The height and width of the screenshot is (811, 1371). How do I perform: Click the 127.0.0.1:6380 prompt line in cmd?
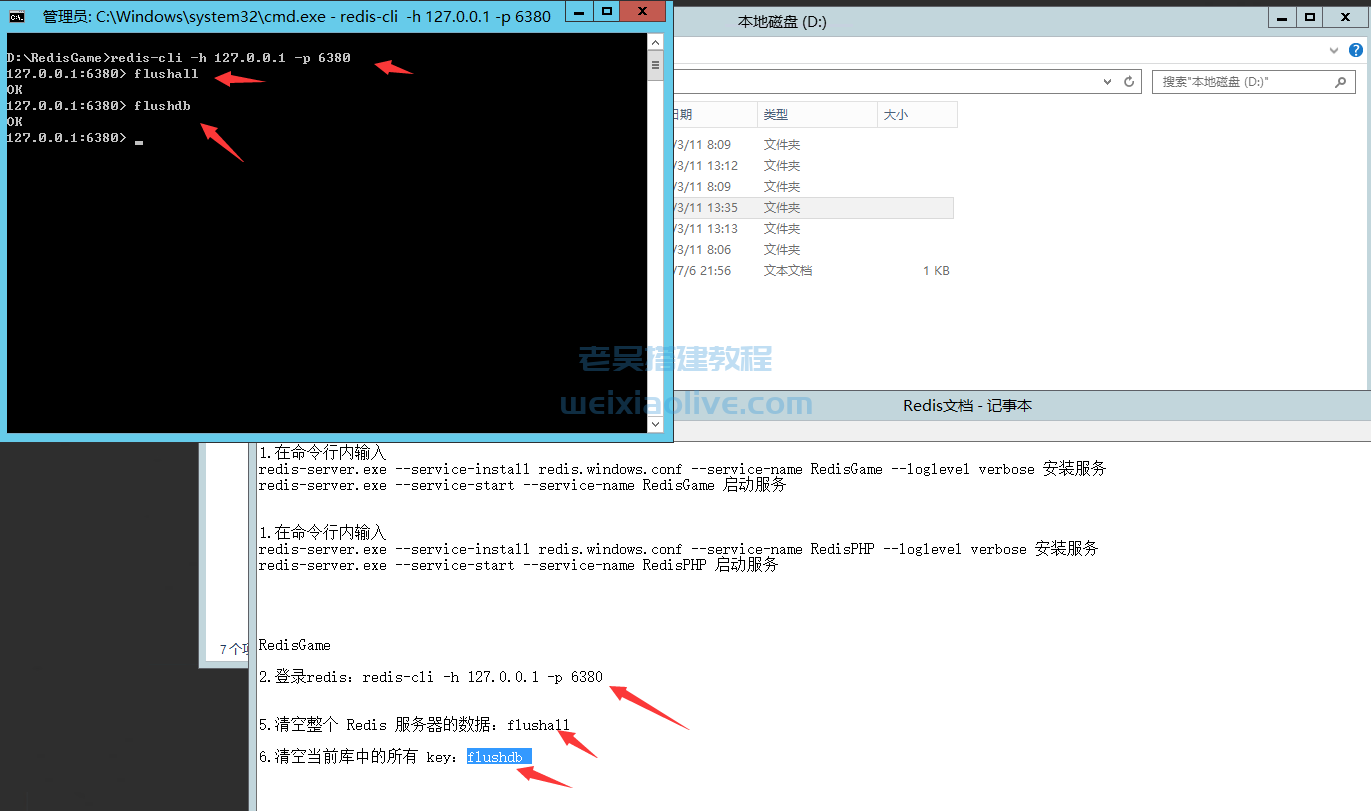[66, 137]
